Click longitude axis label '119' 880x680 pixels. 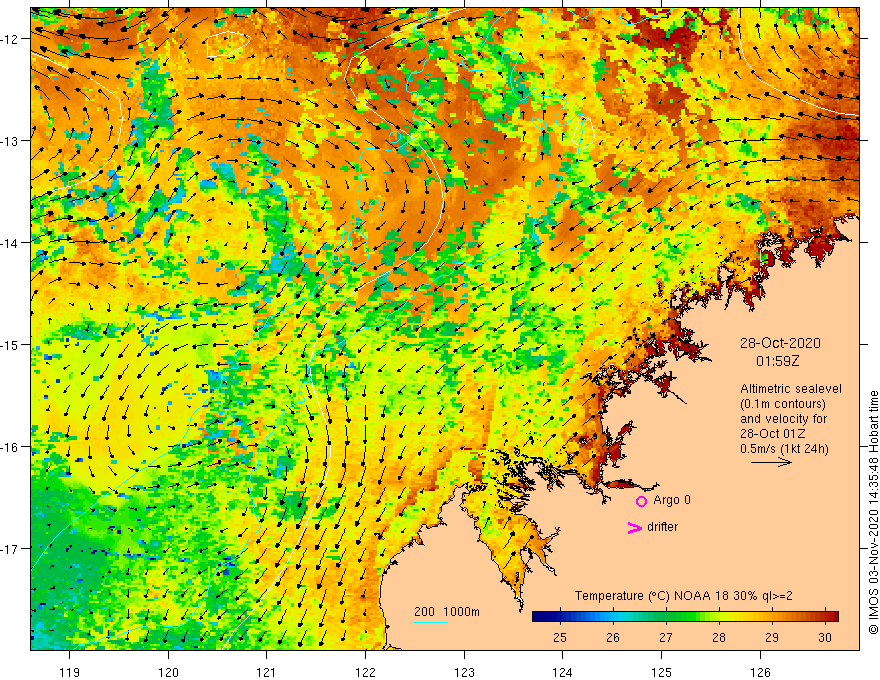click(70, 672)
